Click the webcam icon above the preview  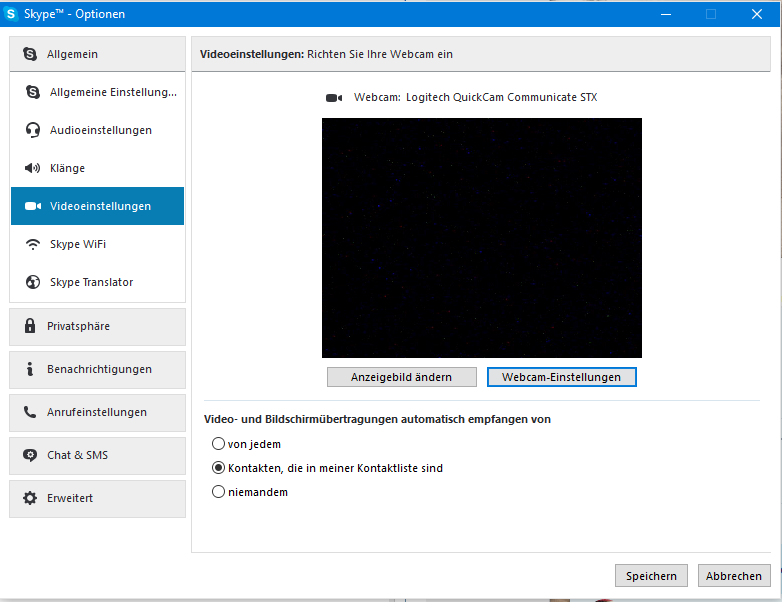click(334, 98)
